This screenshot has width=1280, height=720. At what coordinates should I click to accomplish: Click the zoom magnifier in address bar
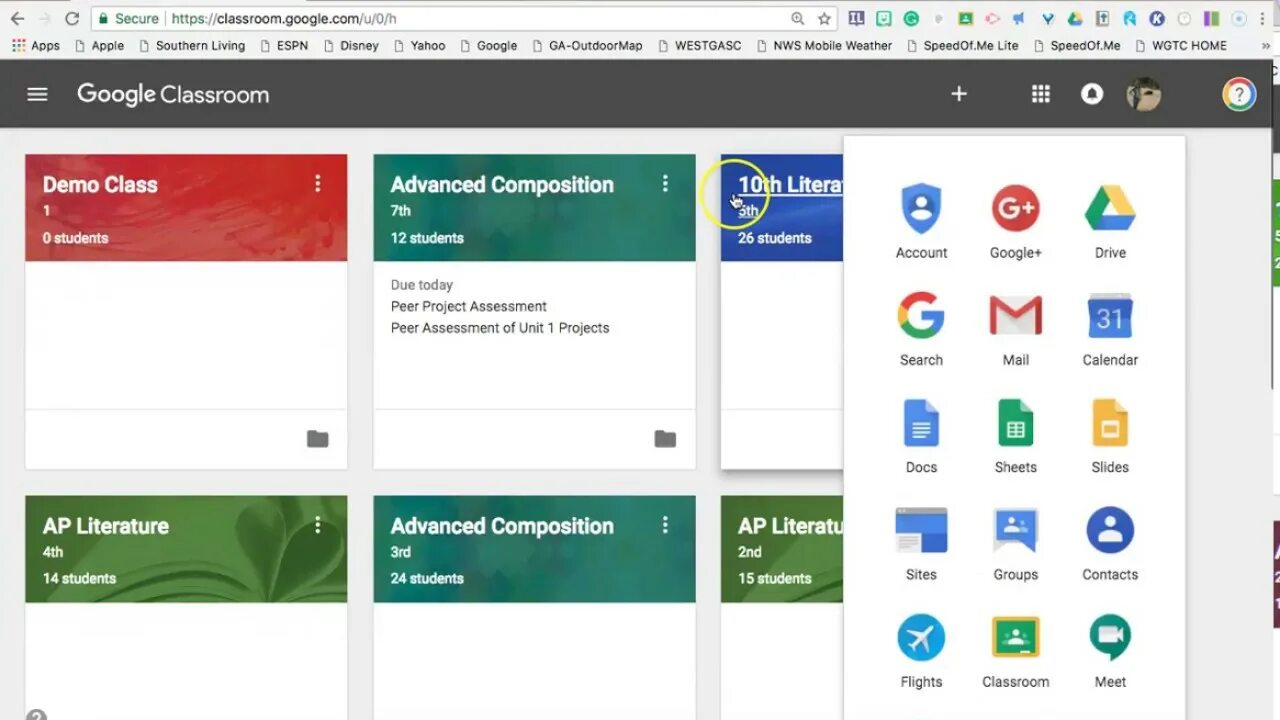point(797,18)
